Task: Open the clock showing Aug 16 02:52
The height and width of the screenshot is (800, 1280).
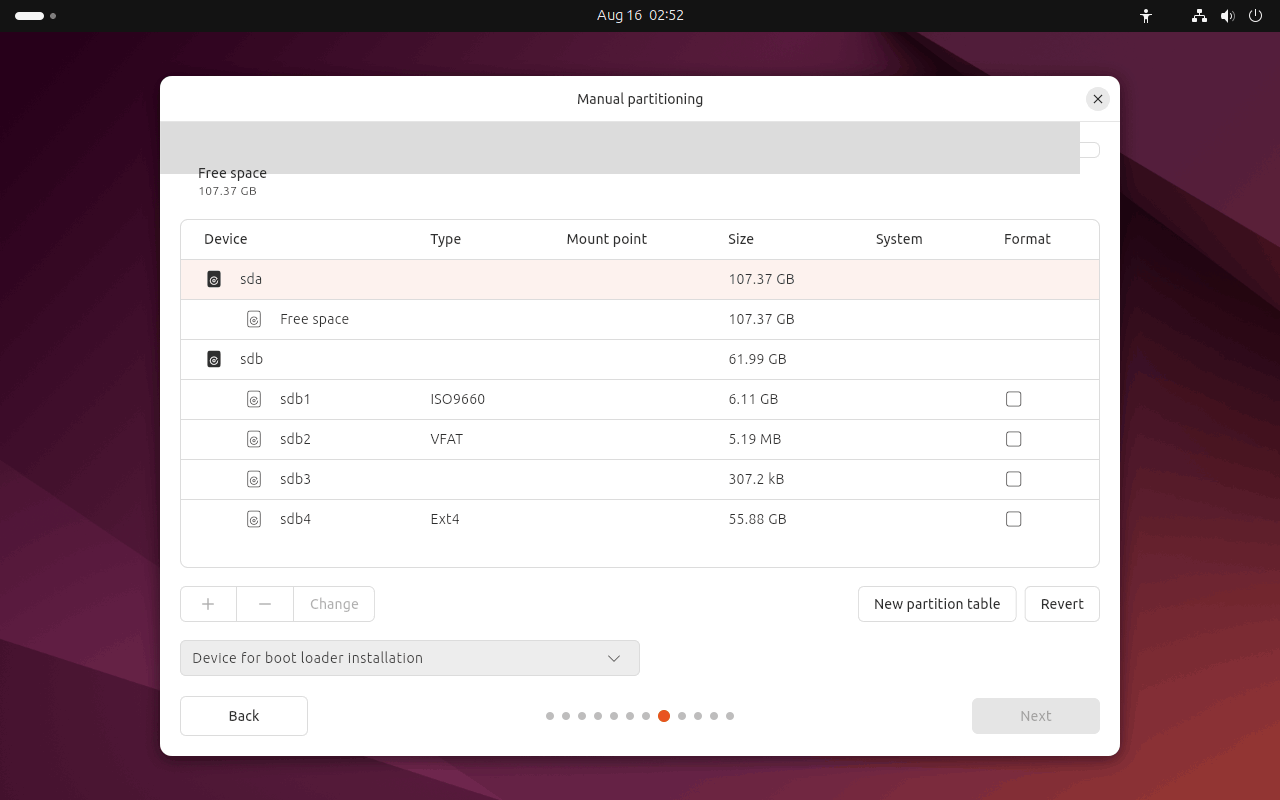Action: click(x=640, y=16)
